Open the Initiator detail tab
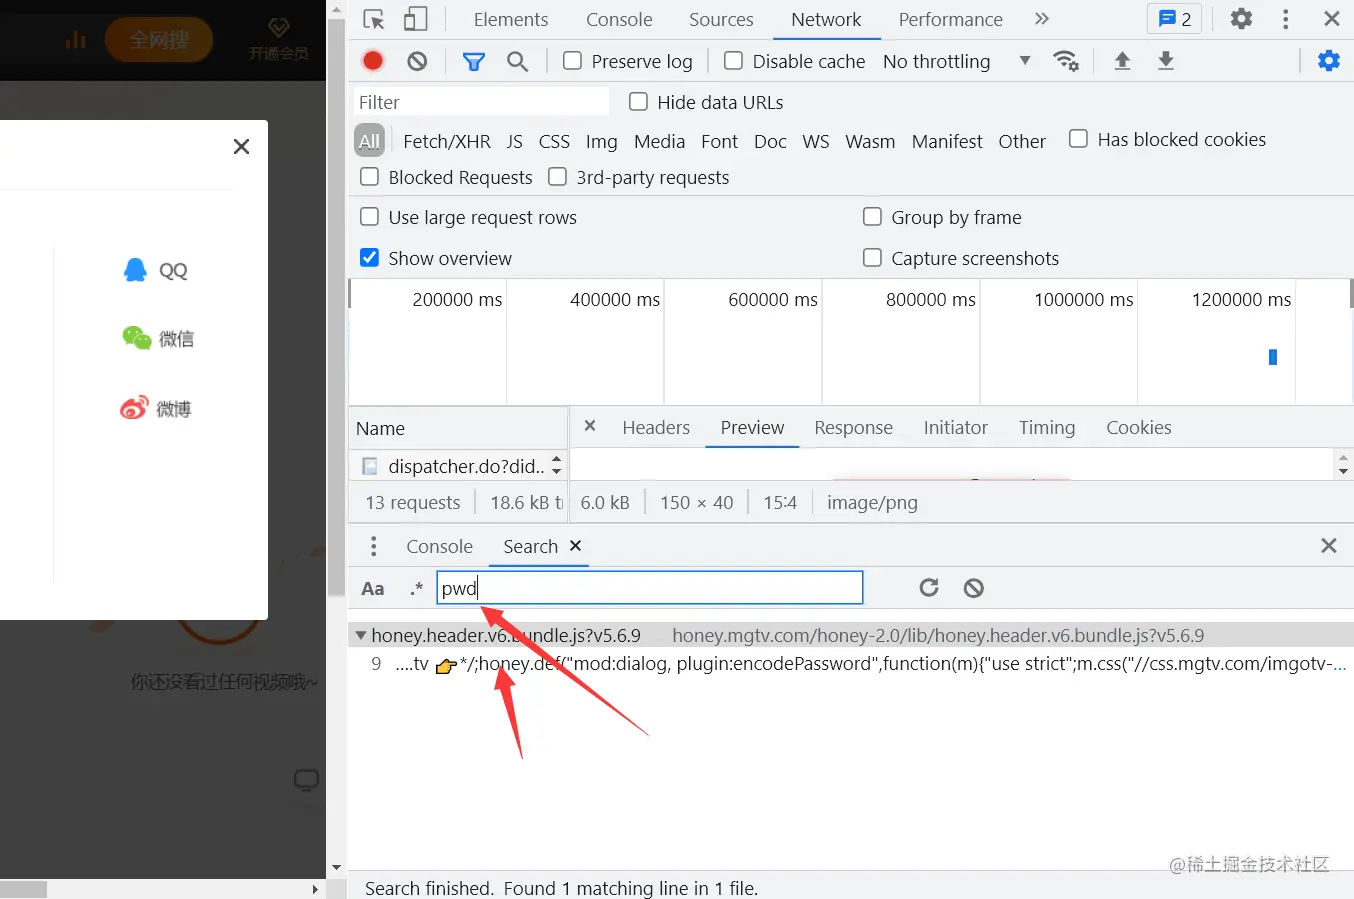1354x899 pixels. (955, 427)
